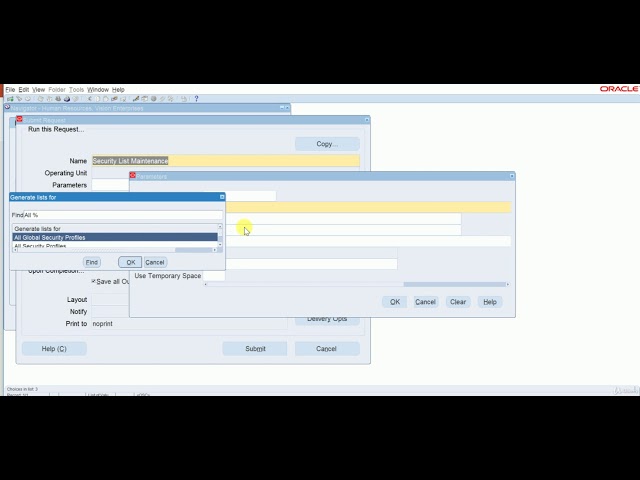Screen dimensions: 640x480
Task: Open the Folder menu
Action: tap(57, 89)
